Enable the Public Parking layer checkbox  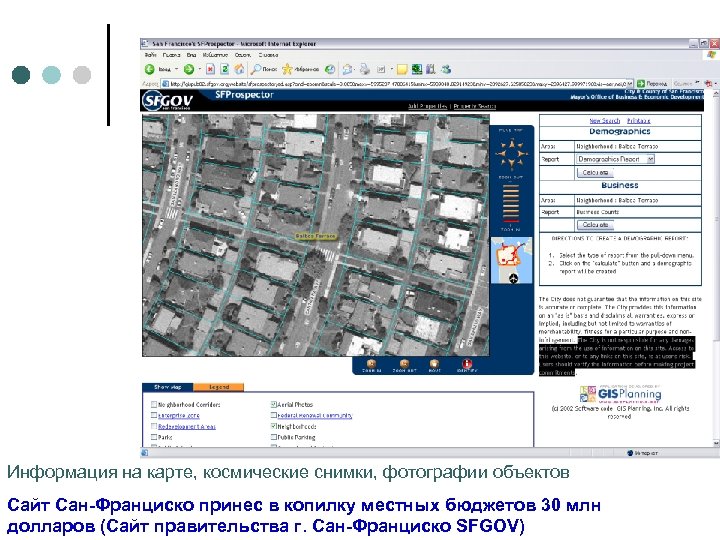coord(274,437)
